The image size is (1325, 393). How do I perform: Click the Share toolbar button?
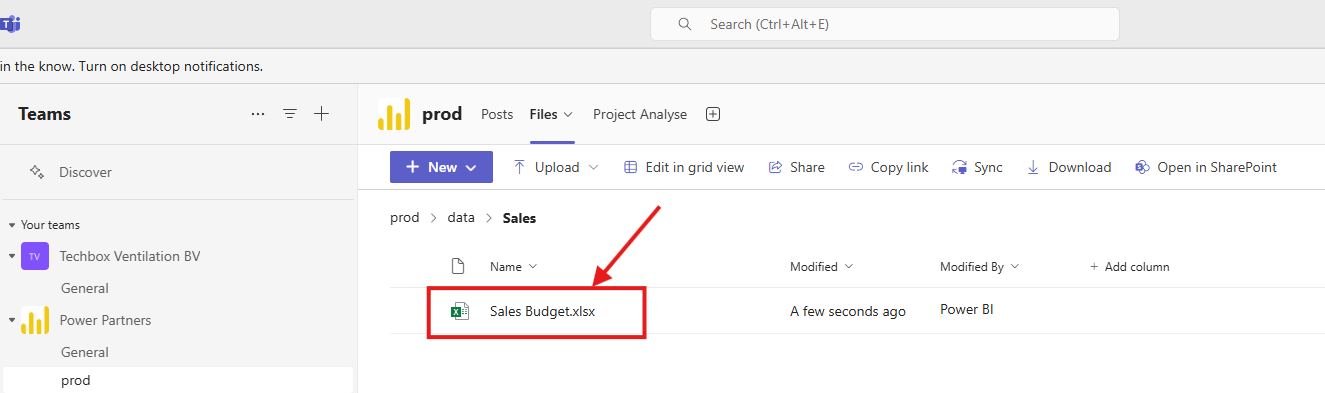[x=796, y=167]
